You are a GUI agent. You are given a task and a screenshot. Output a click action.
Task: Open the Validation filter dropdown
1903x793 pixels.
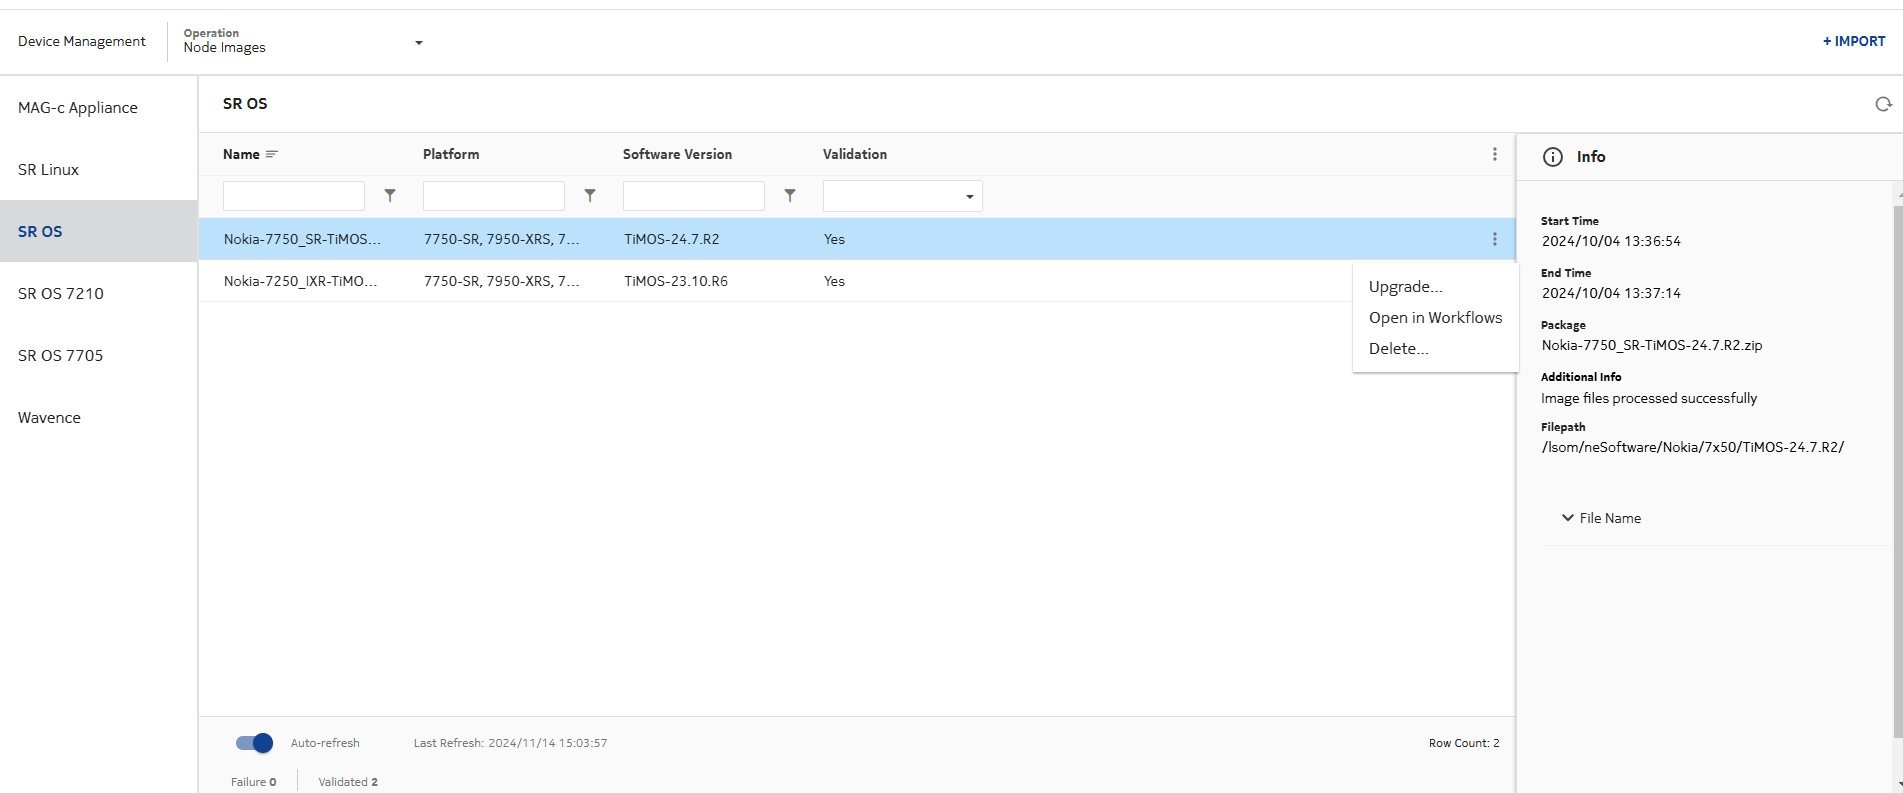click(x=902, y=196)
